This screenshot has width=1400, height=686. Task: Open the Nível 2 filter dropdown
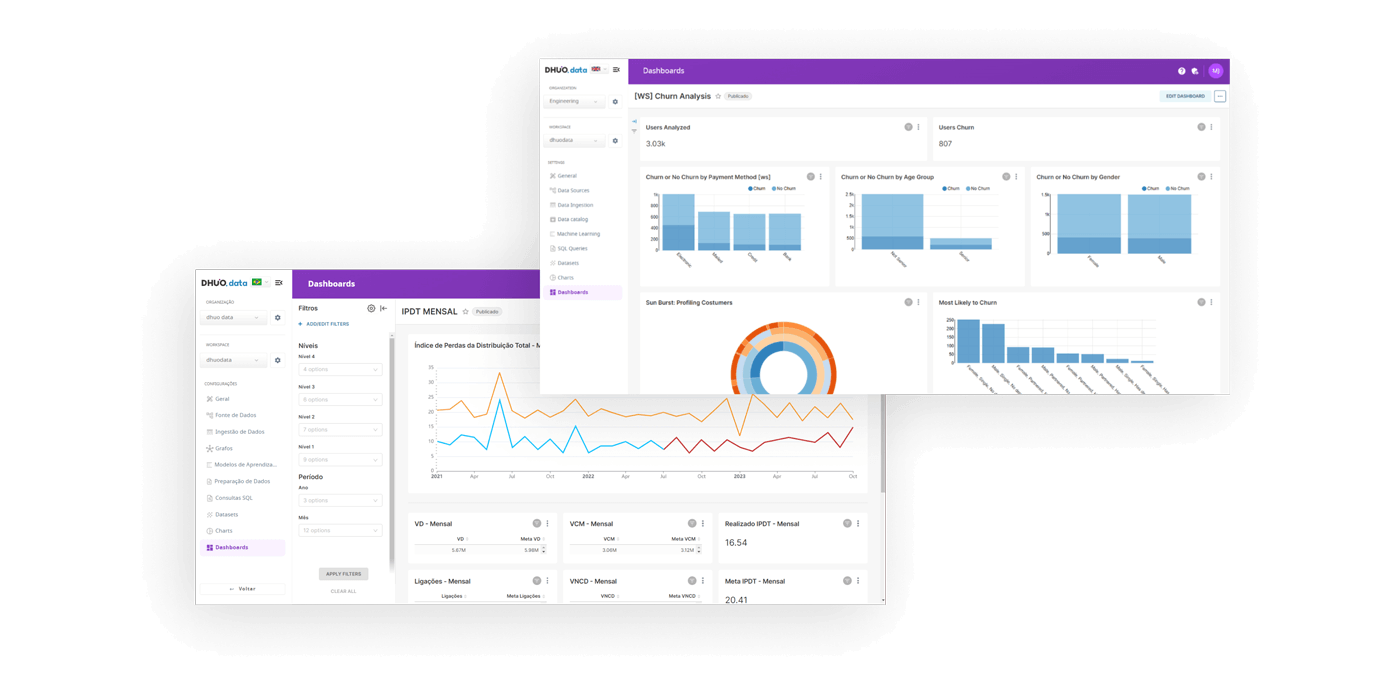point(340,430)
